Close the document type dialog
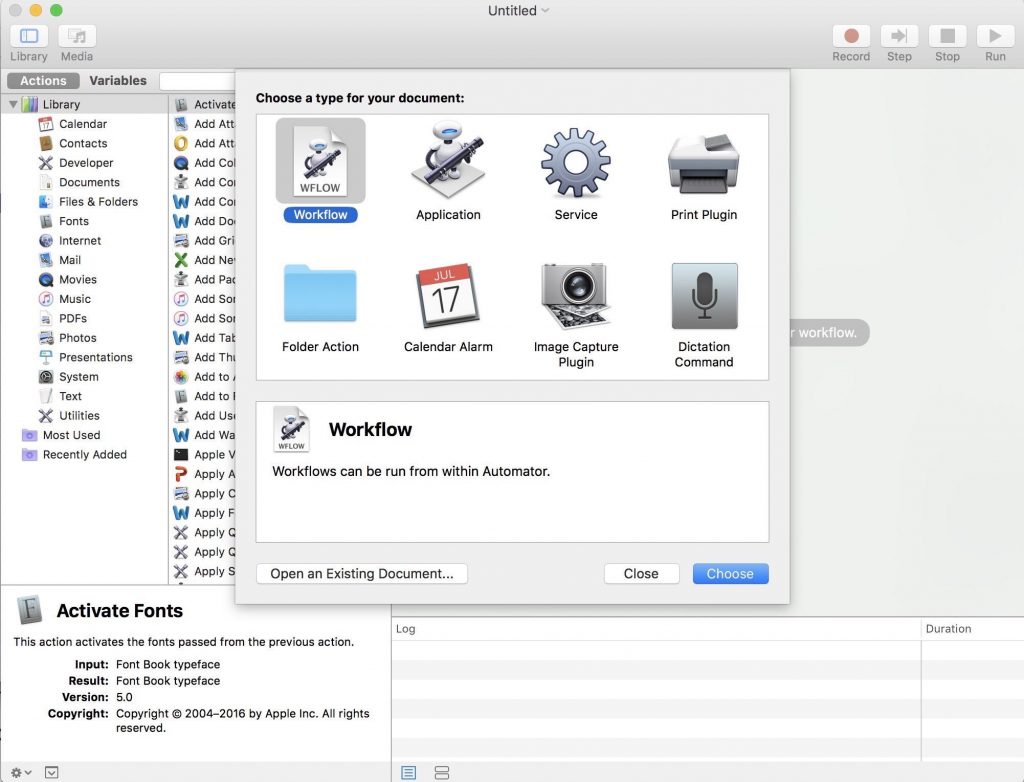Image resolution: width=1024 pixels, height=782 pixels. pos(641,574)
